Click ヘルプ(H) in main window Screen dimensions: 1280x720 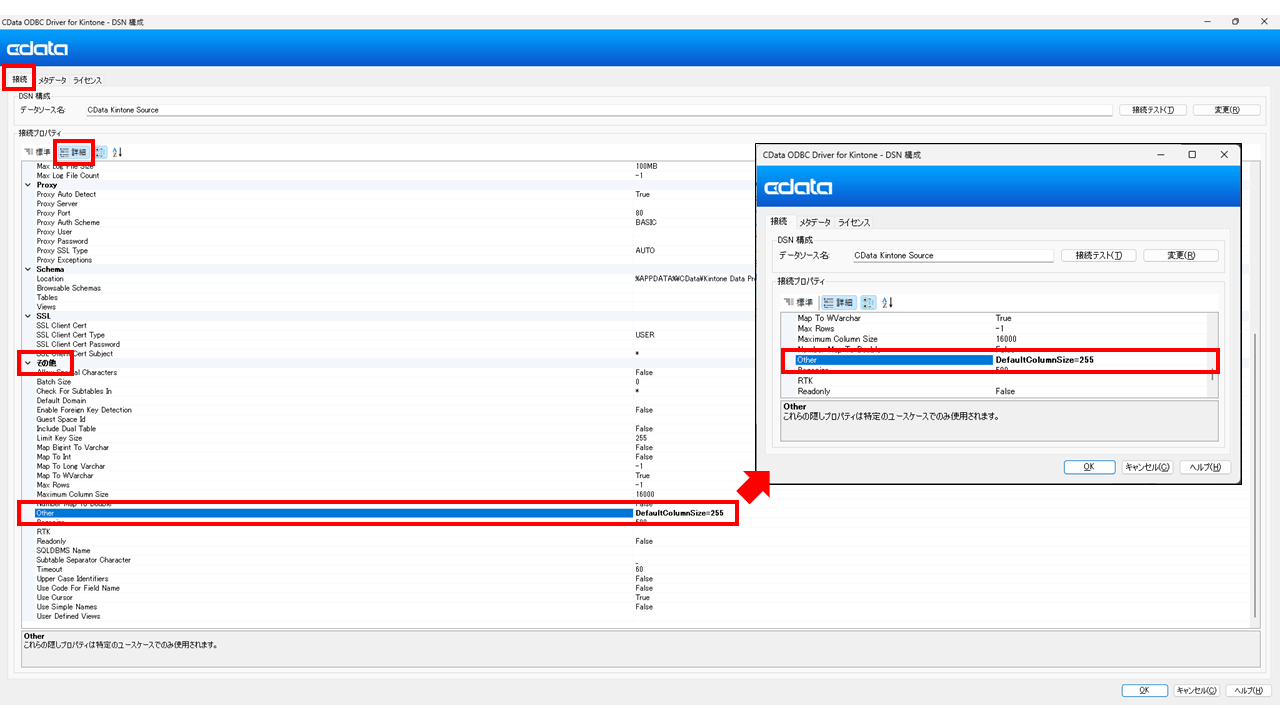pos(1247,690)
